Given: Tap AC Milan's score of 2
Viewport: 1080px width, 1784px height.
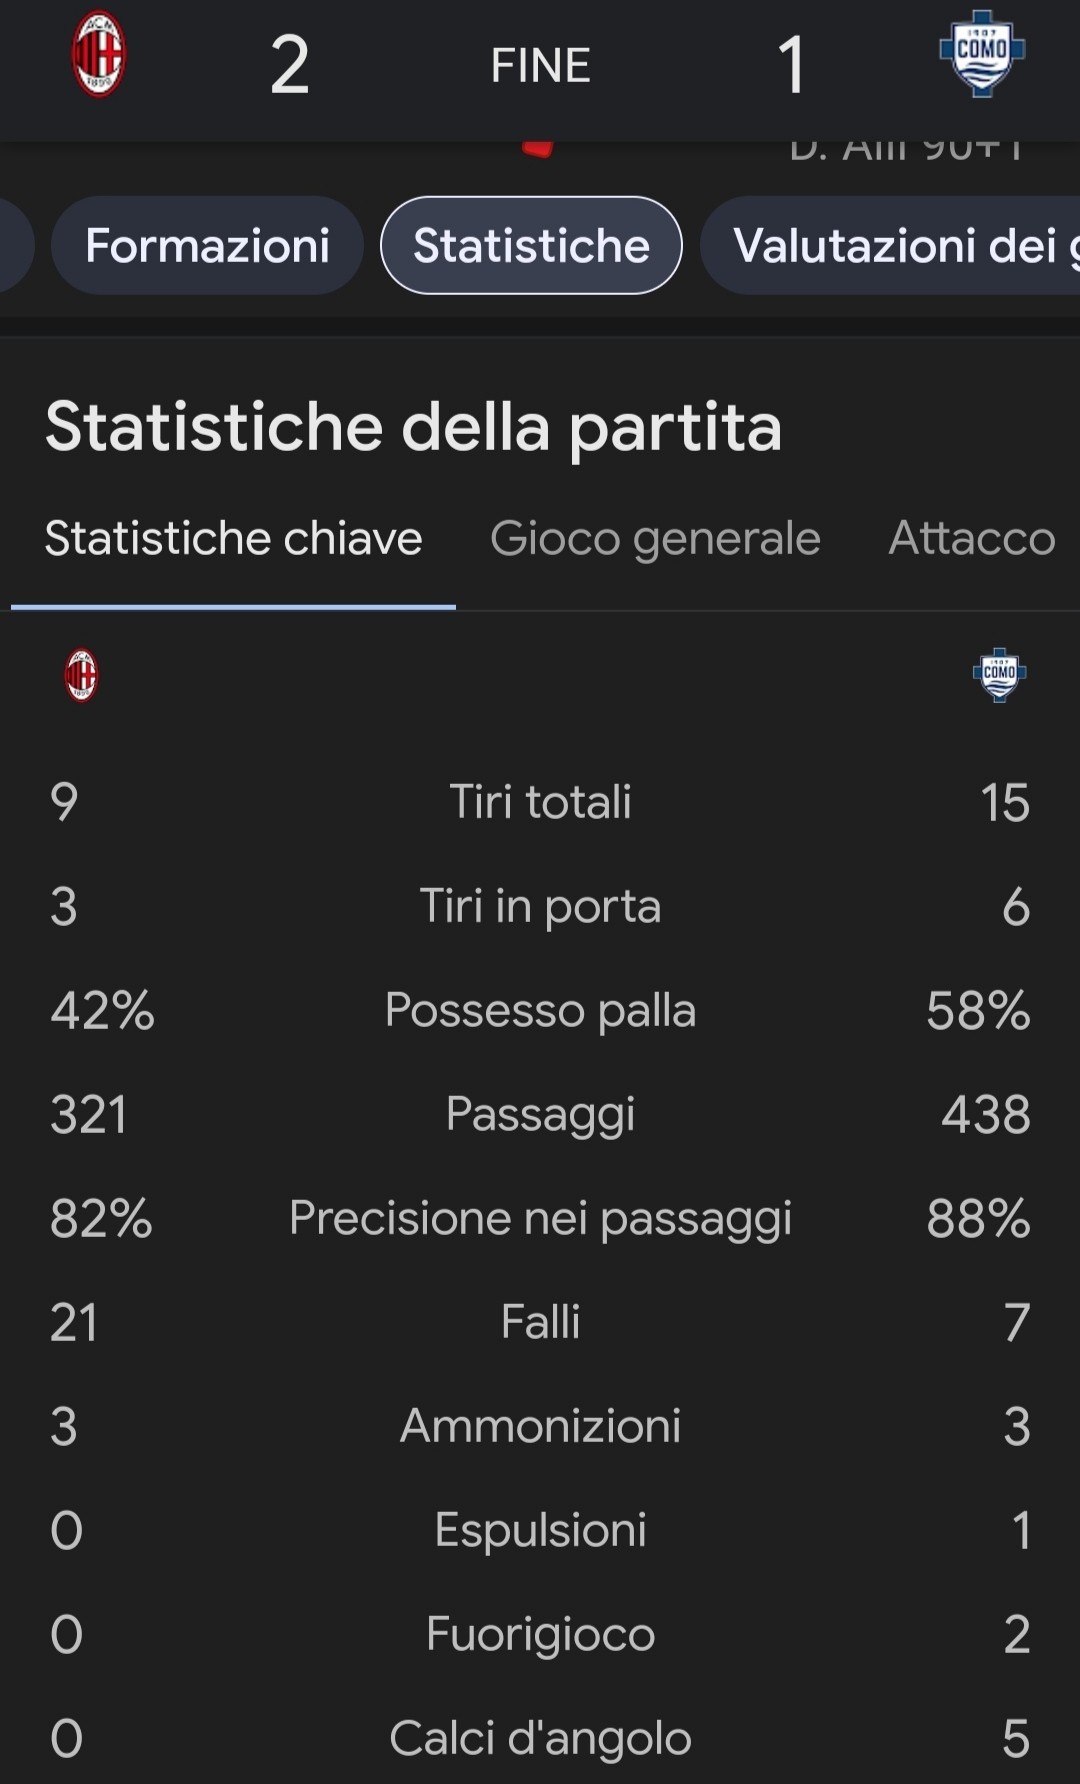Looking at the screenshot, I should (290, 66).
